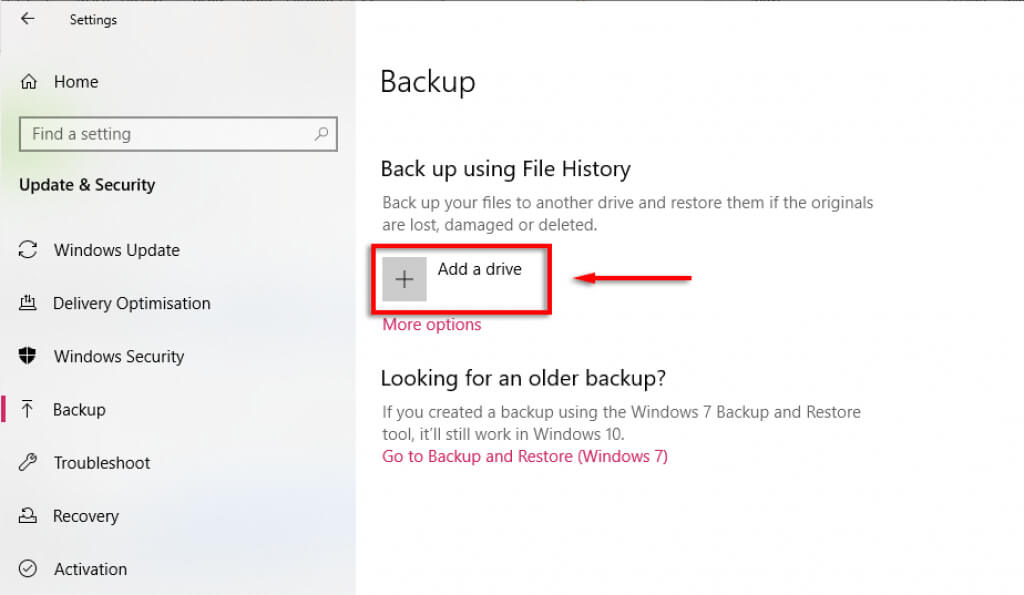Go to Backup and Restore (Windows 7)
This screenshot has width=1024, height=595.
(524, 457)
